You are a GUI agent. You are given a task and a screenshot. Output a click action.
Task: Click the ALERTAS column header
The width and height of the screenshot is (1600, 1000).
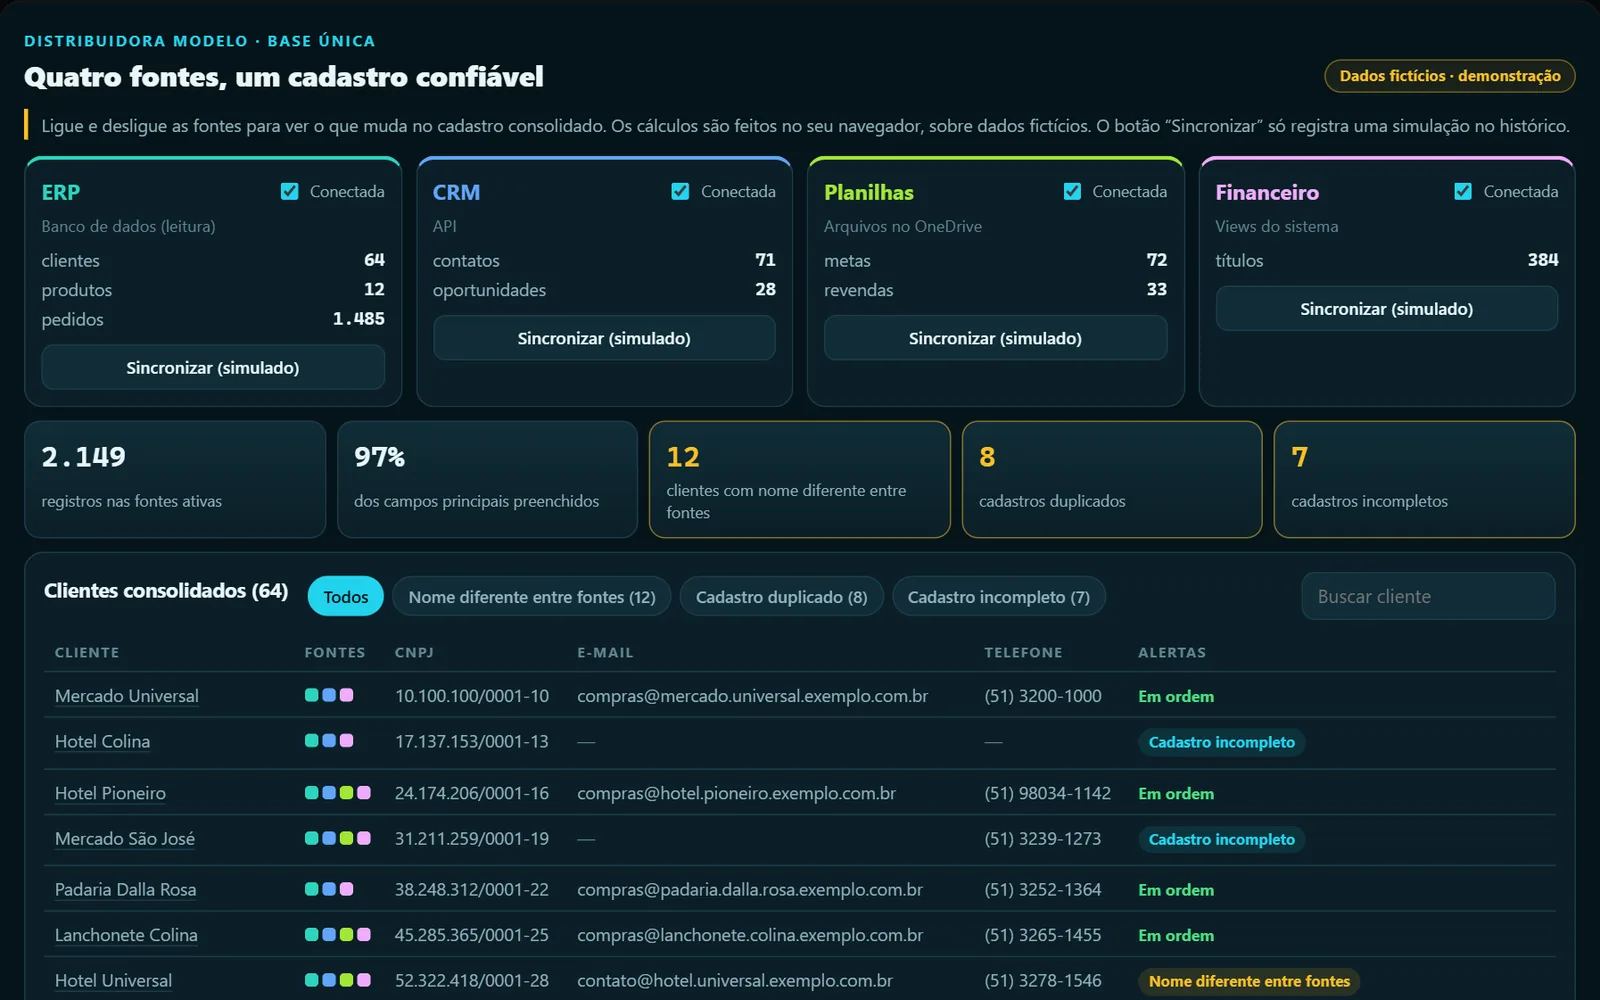click(x=1172, y=652)
